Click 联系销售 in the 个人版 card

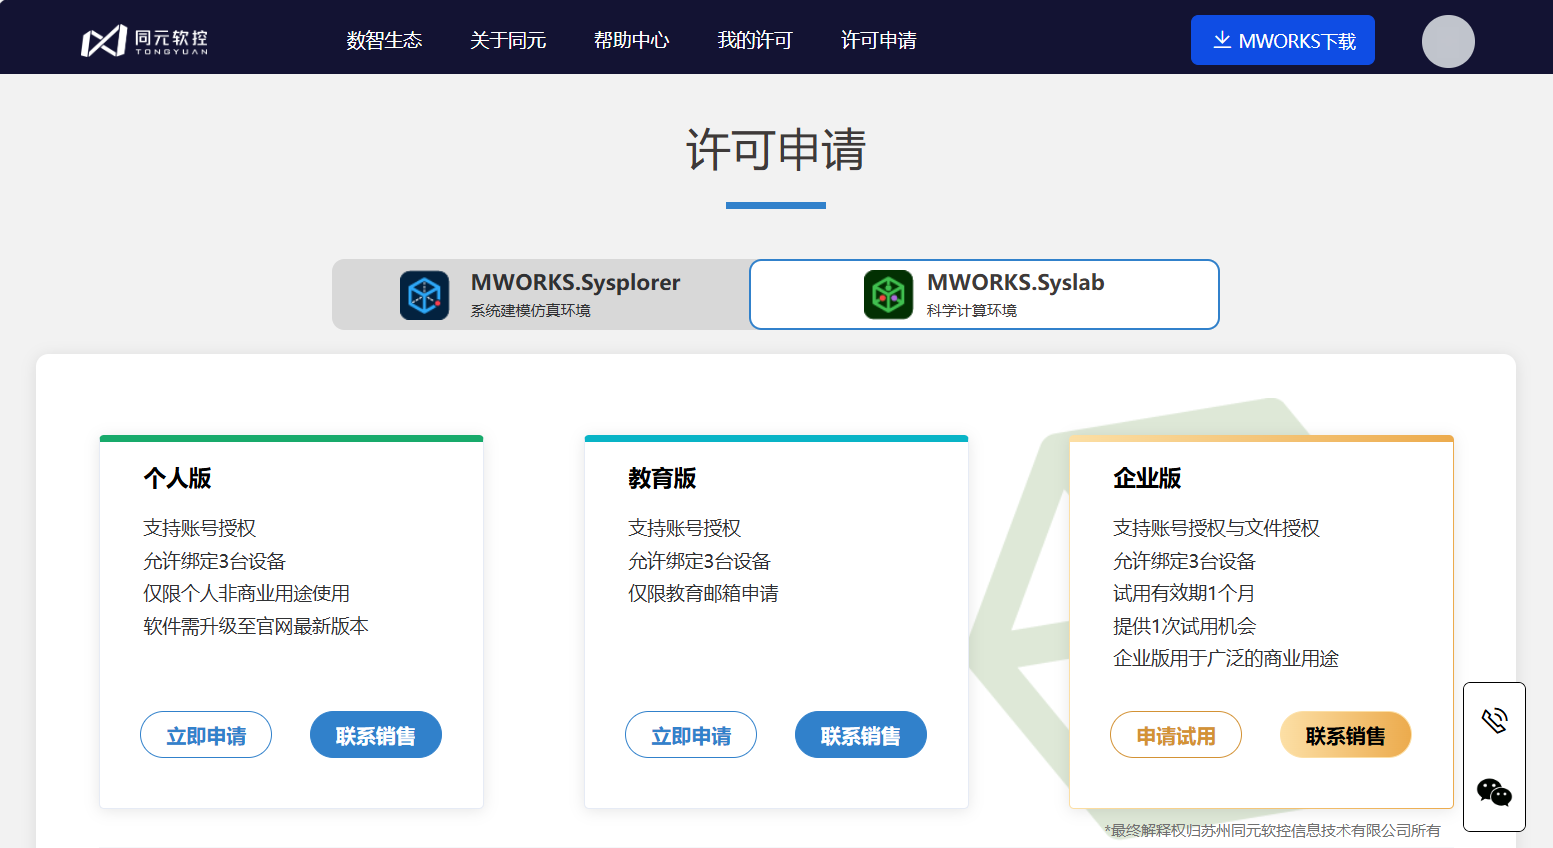coord(375,735)
